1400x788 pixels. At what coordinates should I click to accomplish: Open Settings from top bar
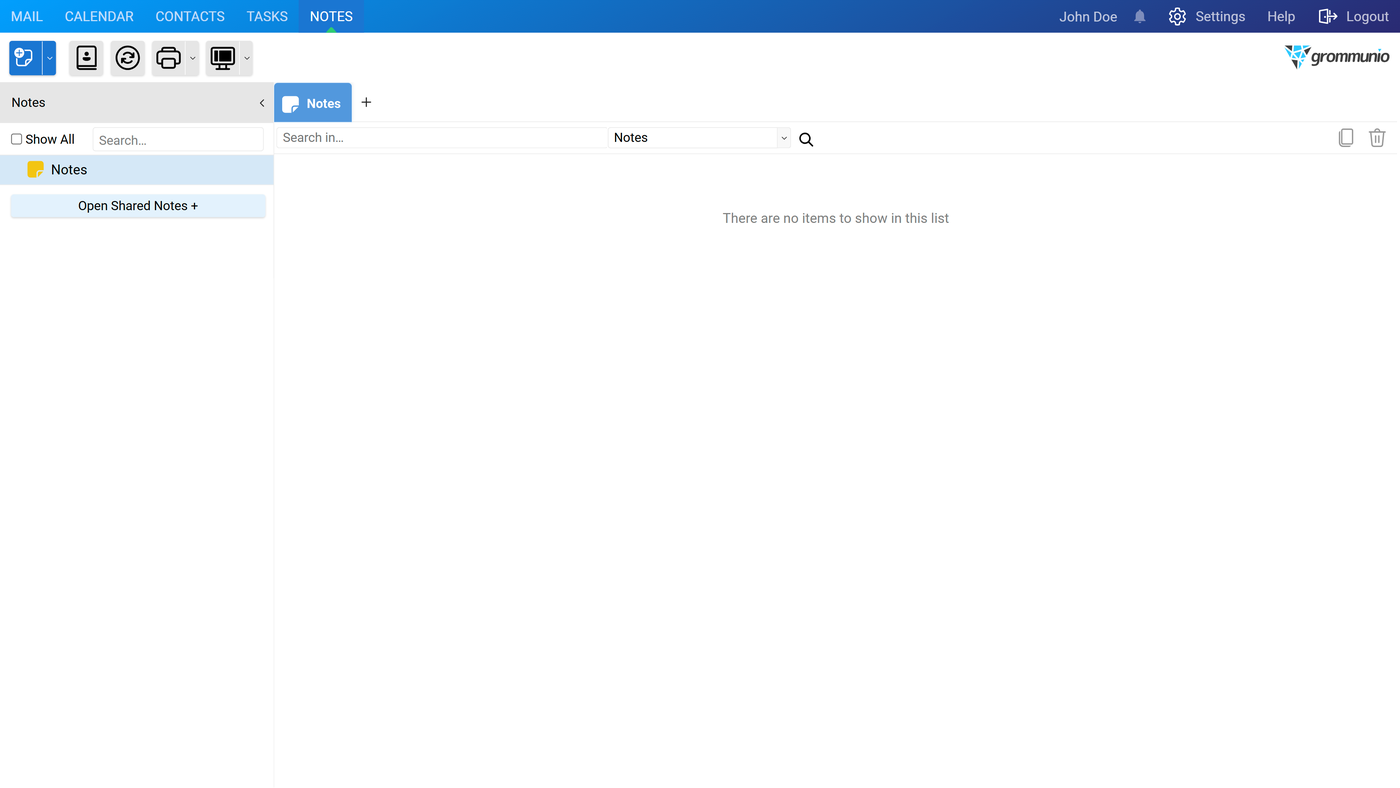1207,16
